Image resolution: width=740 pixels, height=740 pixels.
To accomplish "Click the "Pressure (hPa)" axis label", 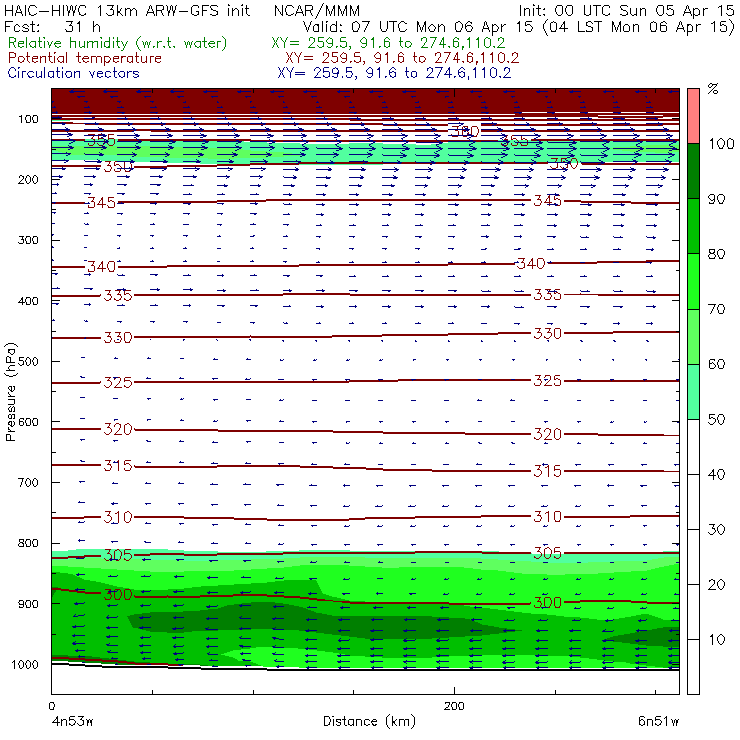I will [x=10, y=392].
